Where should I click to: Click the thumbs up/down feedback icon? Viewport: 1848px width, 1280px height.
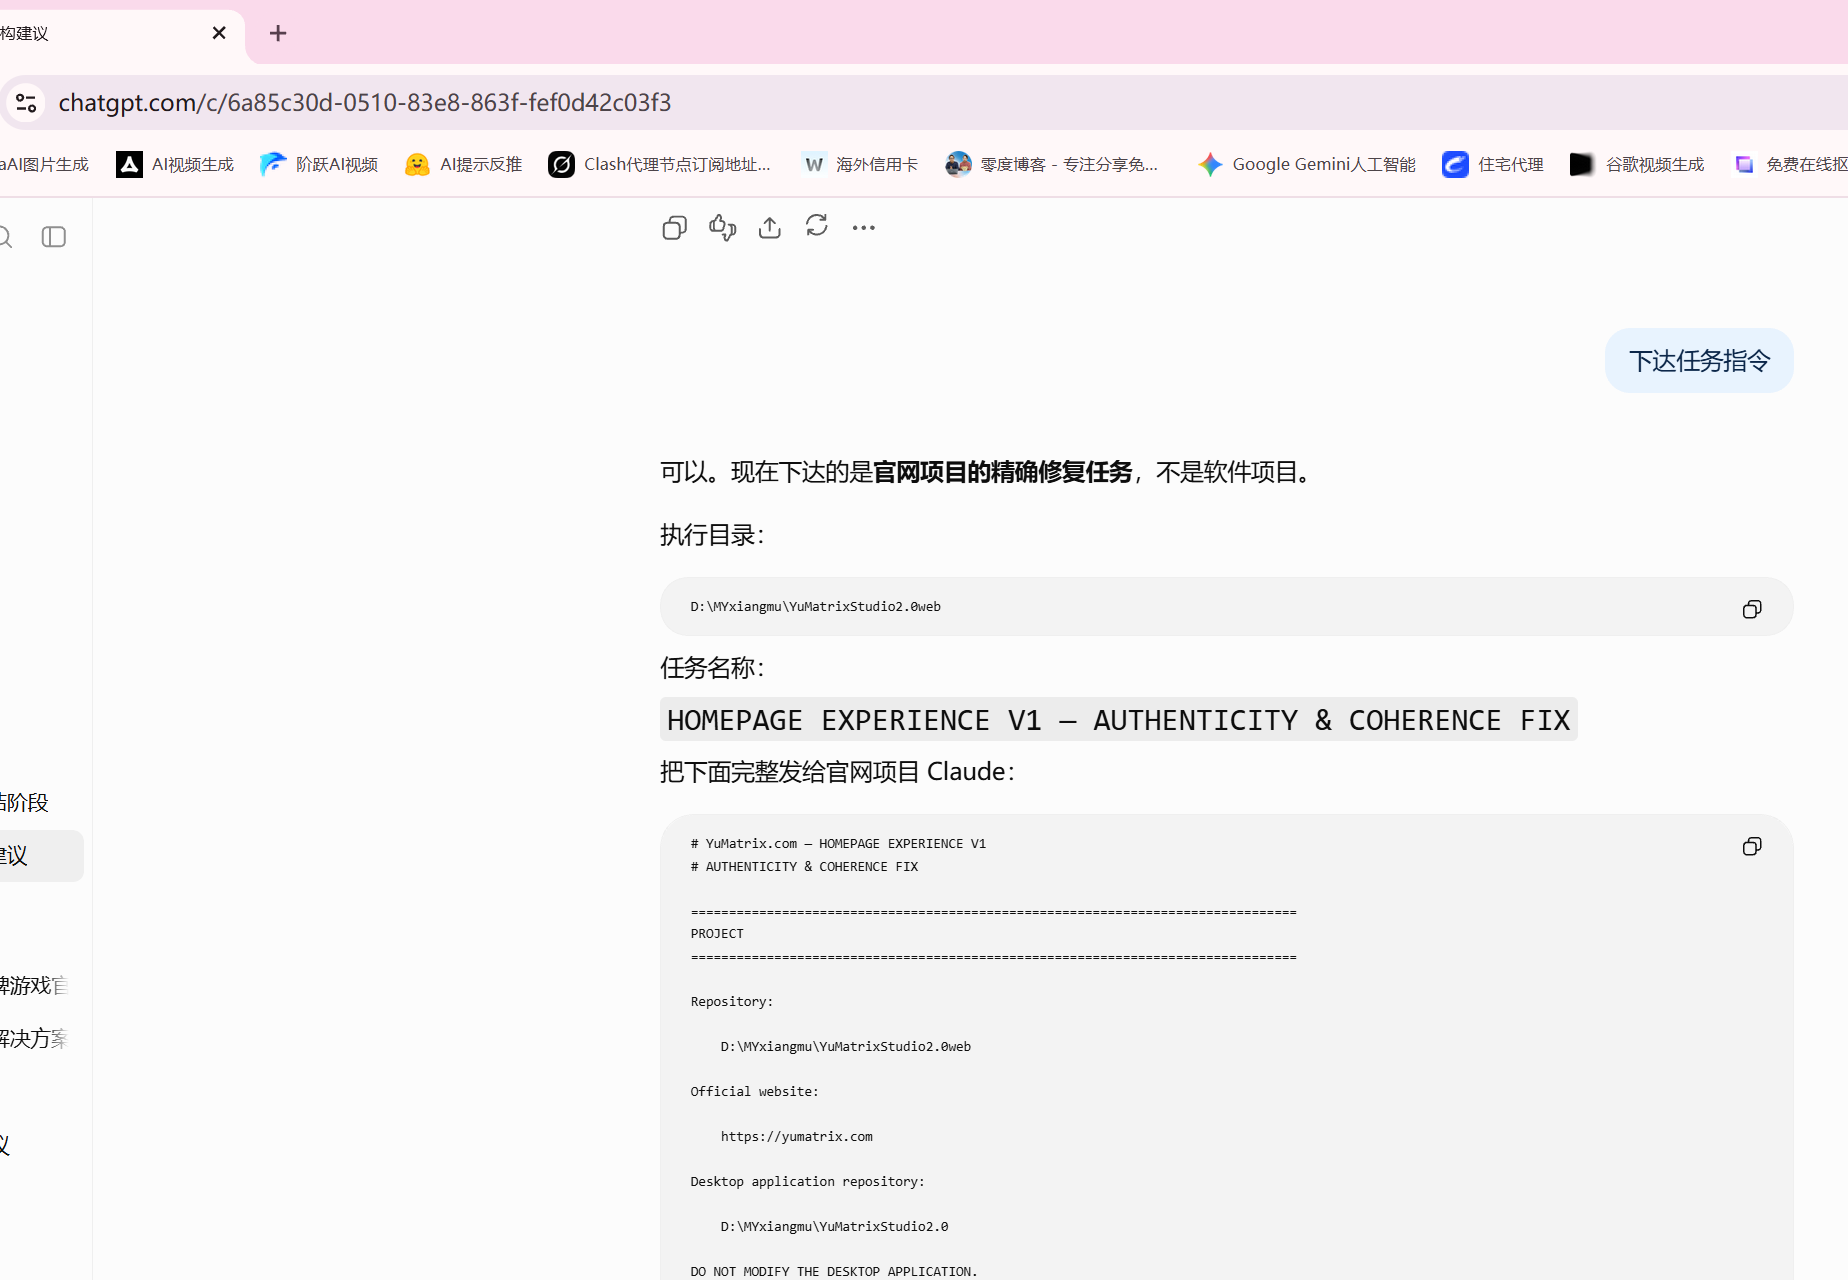[722, 228]
